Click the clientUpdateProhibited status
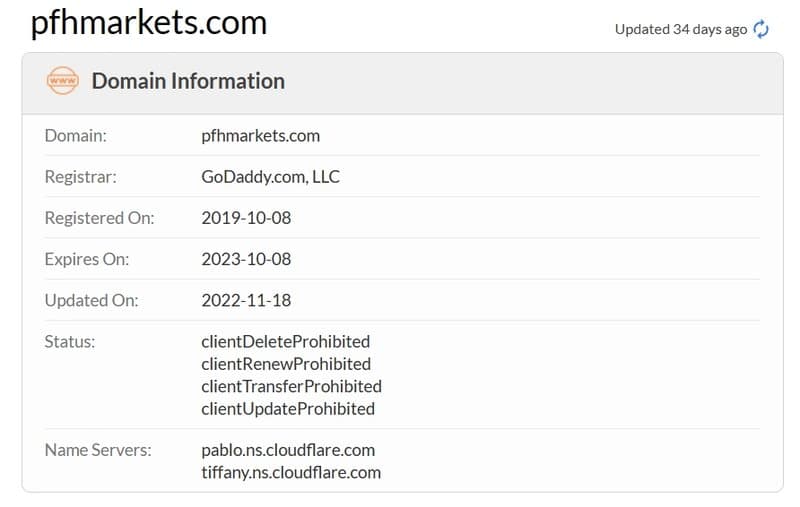 (288, 409)
